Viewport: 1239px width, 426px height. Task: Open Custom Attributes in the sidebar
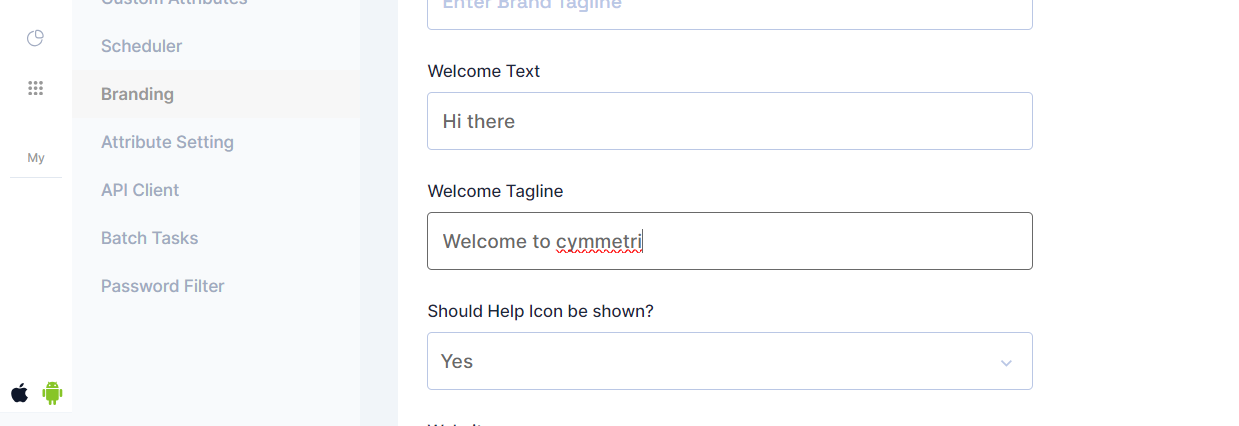click(174, 3)
